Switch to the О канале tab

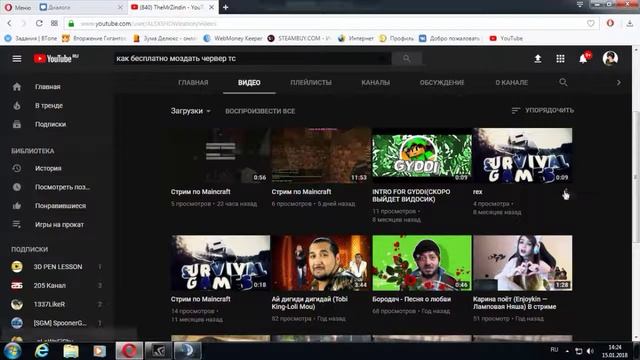click(x=511, y=82)
